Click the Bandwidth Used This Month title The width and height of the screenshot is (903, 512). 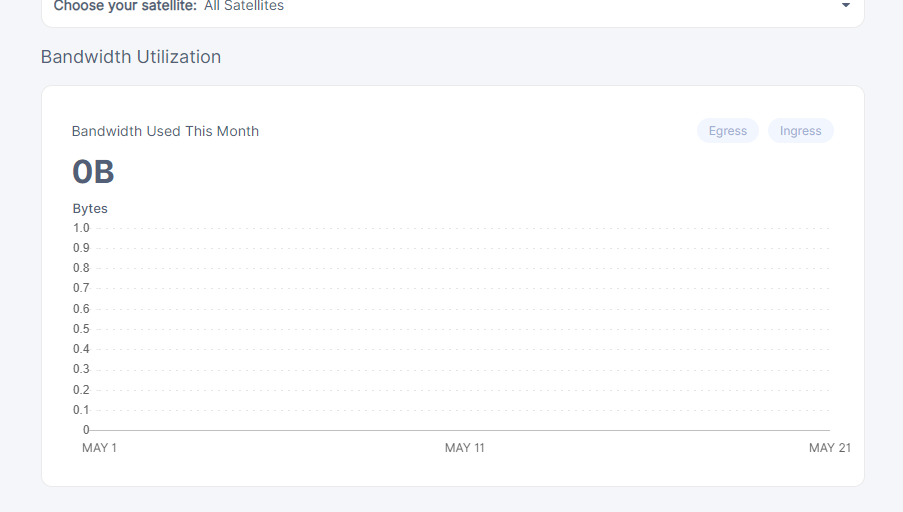(x=165, y=131)
